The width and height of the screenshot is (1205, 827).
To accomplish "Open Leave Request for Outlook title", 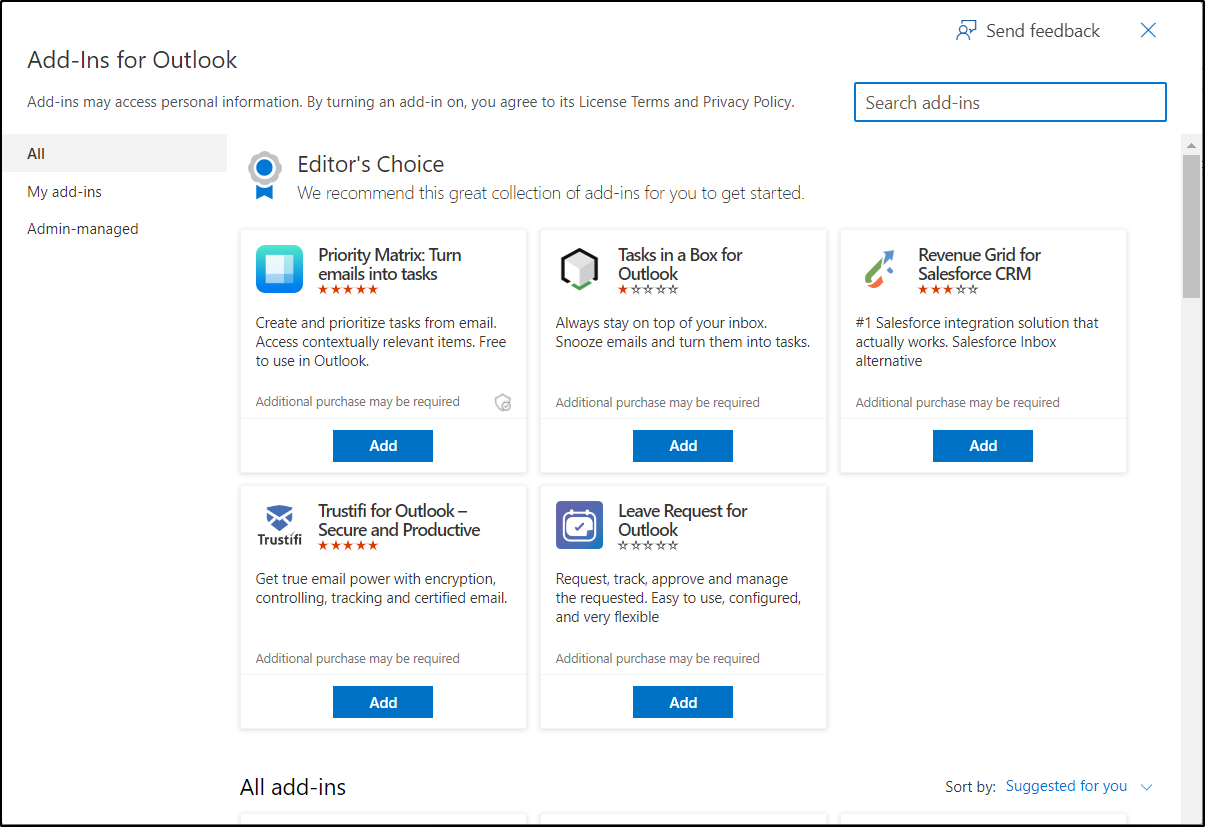I will (683, 520).
